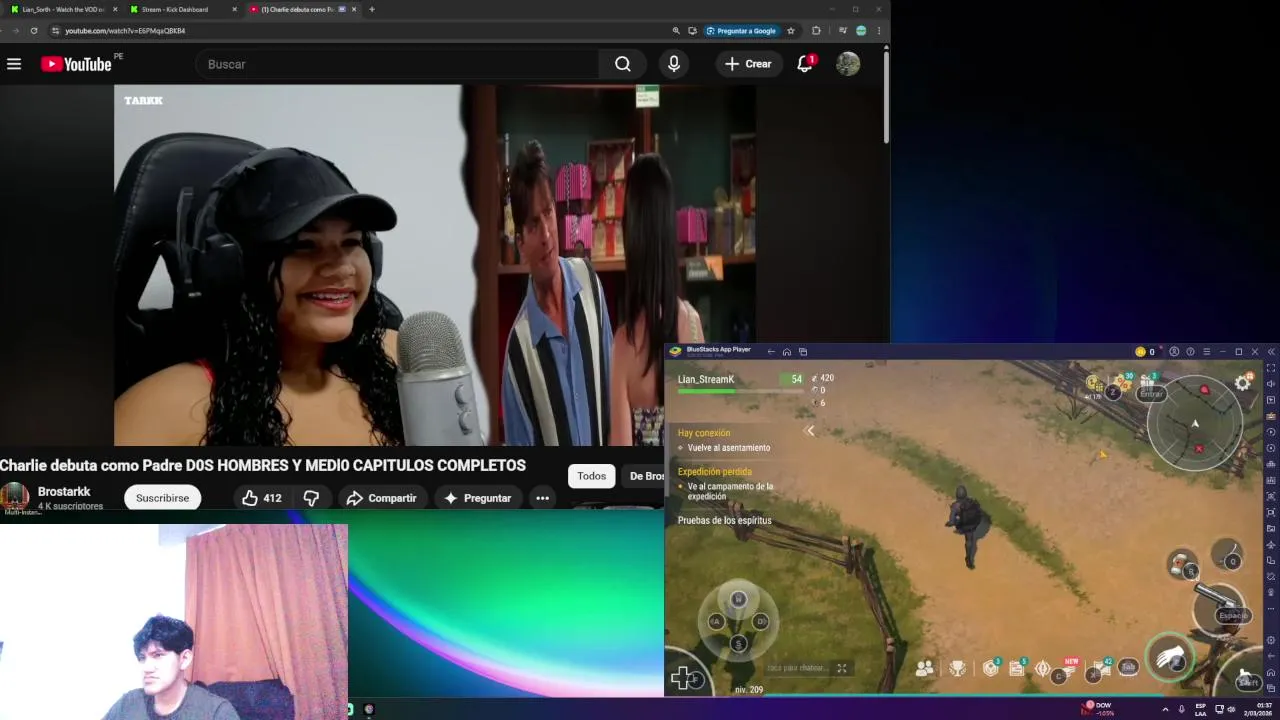Open YouTube notifications bell
The width and height of the screenshot is (1280, 720).
pos(805,64)
